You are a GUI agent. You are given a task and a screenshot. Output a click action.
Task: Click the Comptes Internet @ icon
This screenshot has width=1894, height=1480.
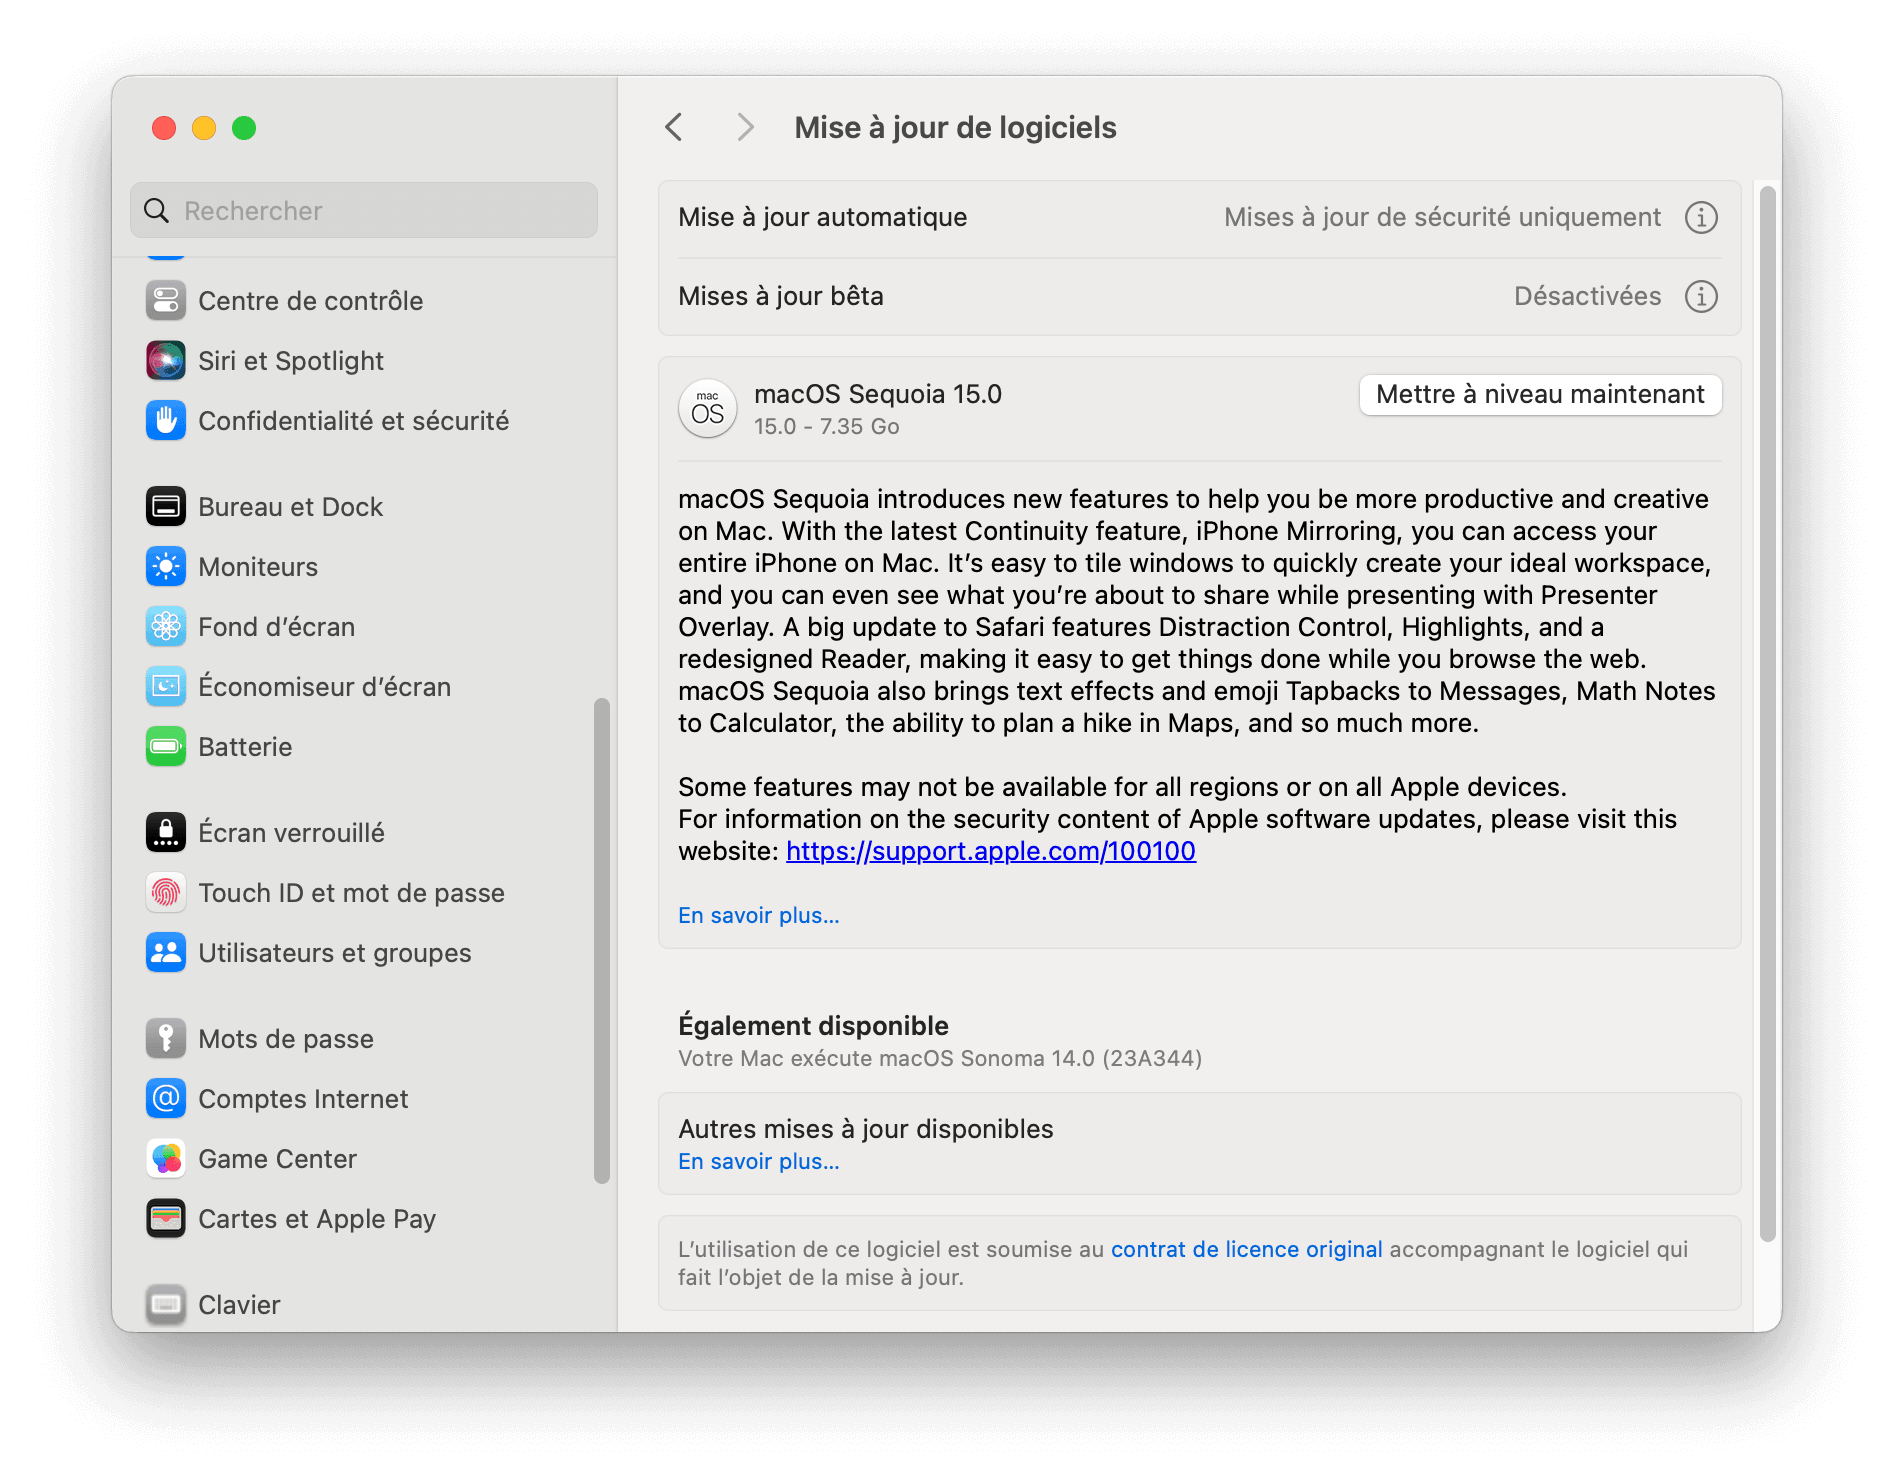[x=166, y=1099]
